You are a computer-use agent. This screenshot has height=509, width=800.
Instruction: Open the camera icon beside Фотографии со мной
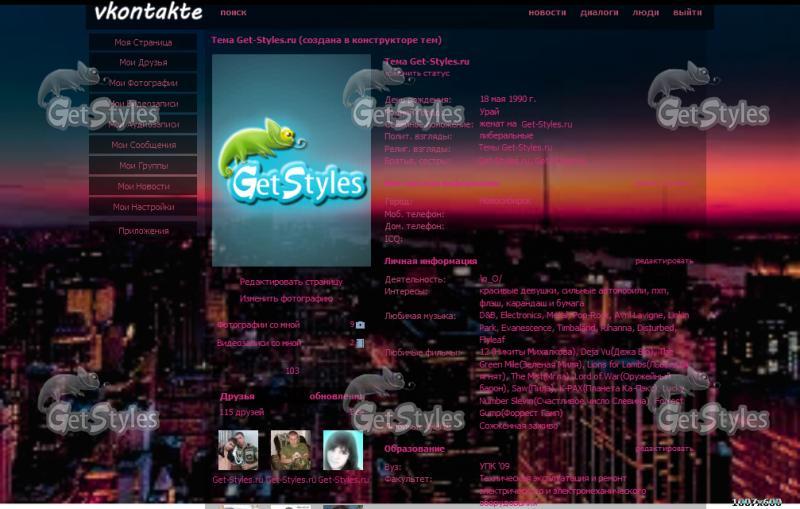pos(360,325)
